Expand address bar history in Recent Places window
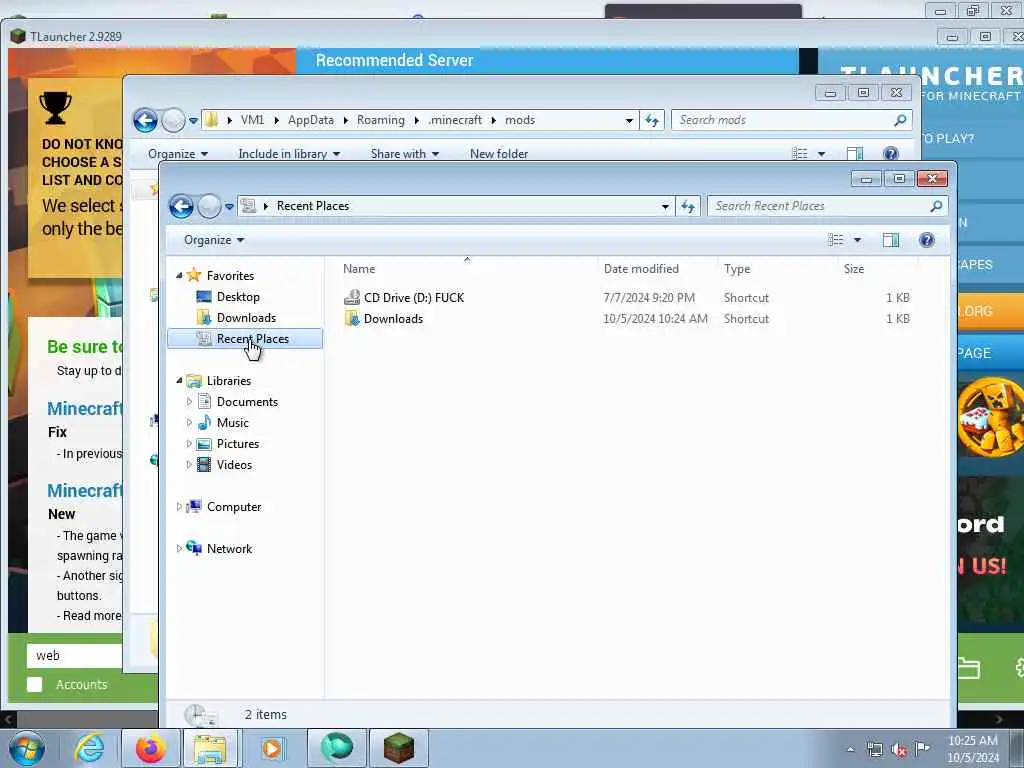Screen dimensions: 1024x768 665,206
